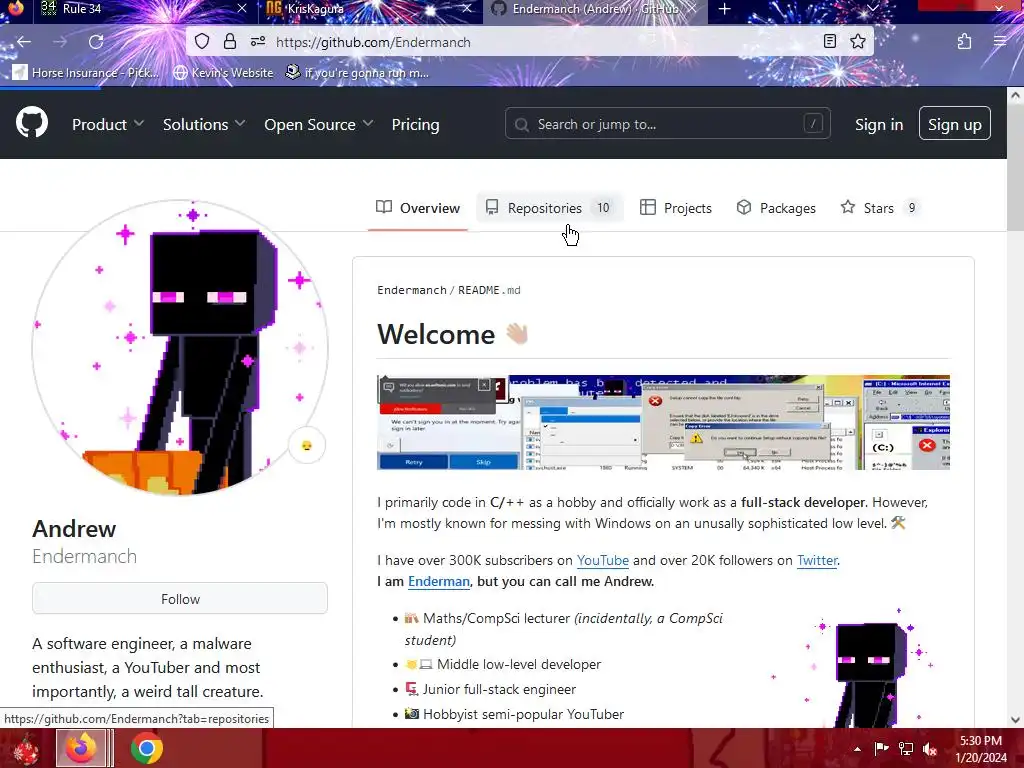Open the tracking protection shield icon
Image resolution: width=1024 pixels, height=768 pixels.
pos(202,42)
